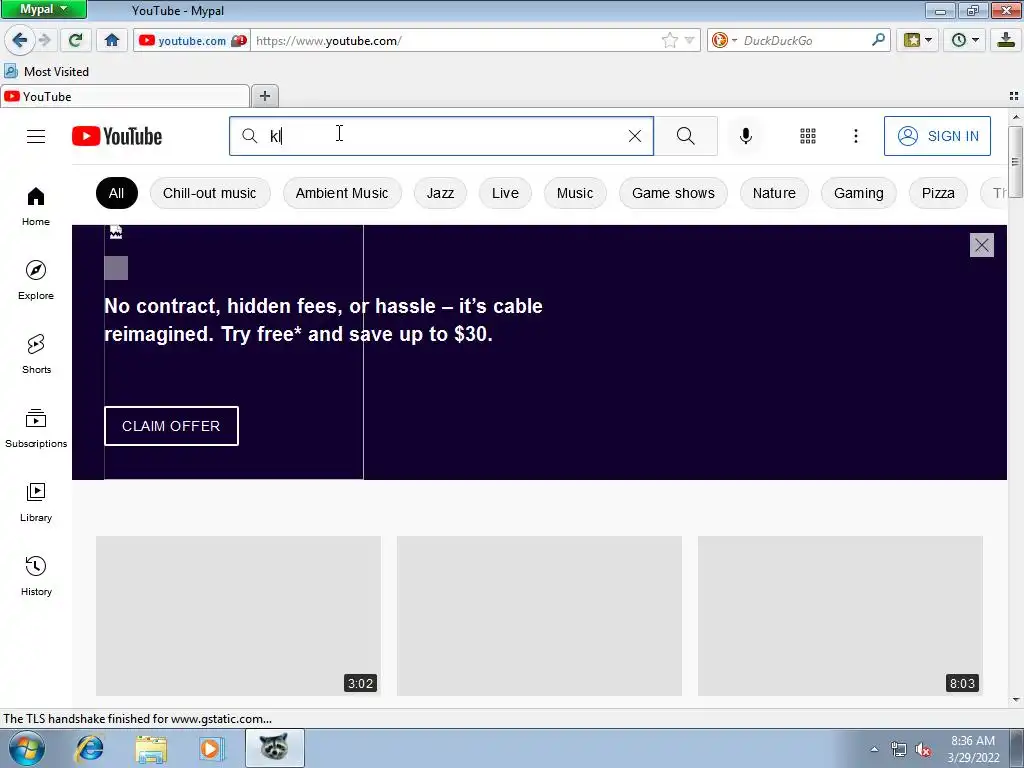The image size is (1024, 768).
Task: Open Windows Media Player on taskbar
Action: click(x=211, y=748)
